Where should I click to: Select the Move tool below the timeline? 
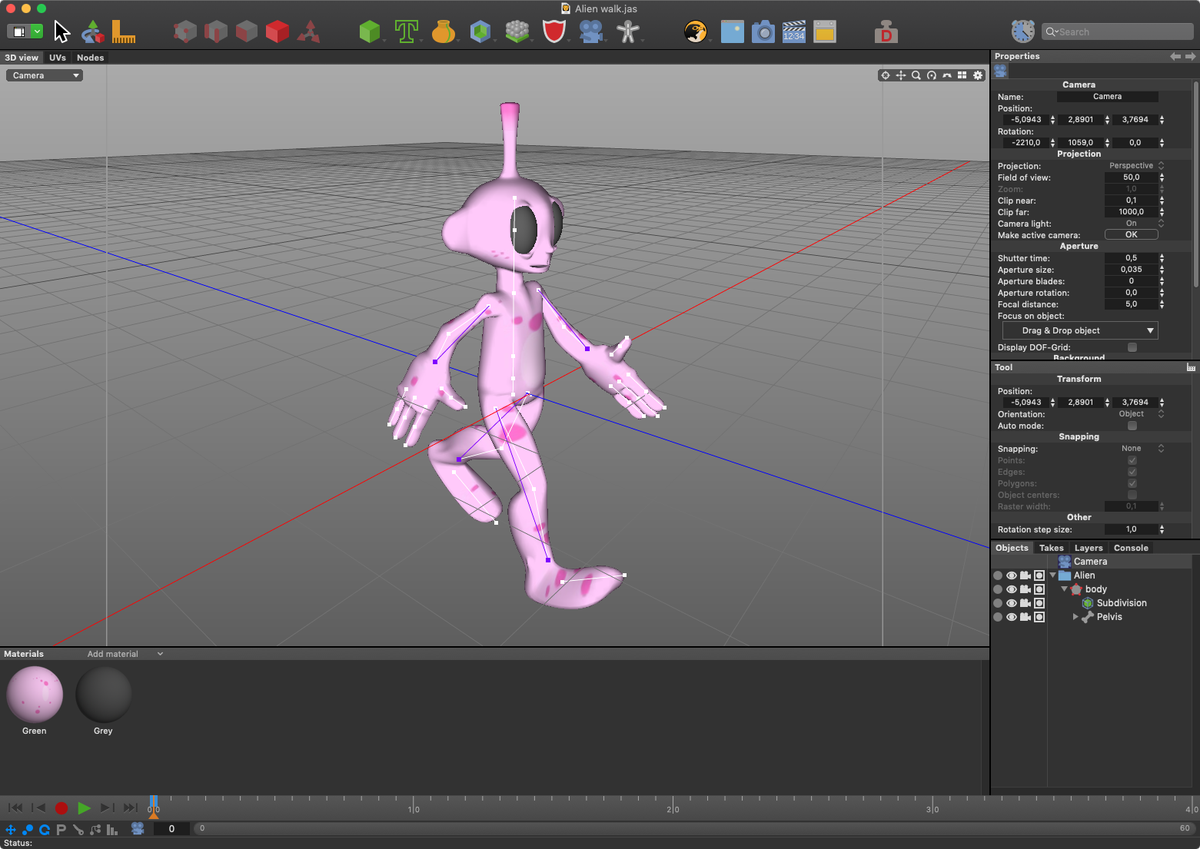tap(9, 829)
